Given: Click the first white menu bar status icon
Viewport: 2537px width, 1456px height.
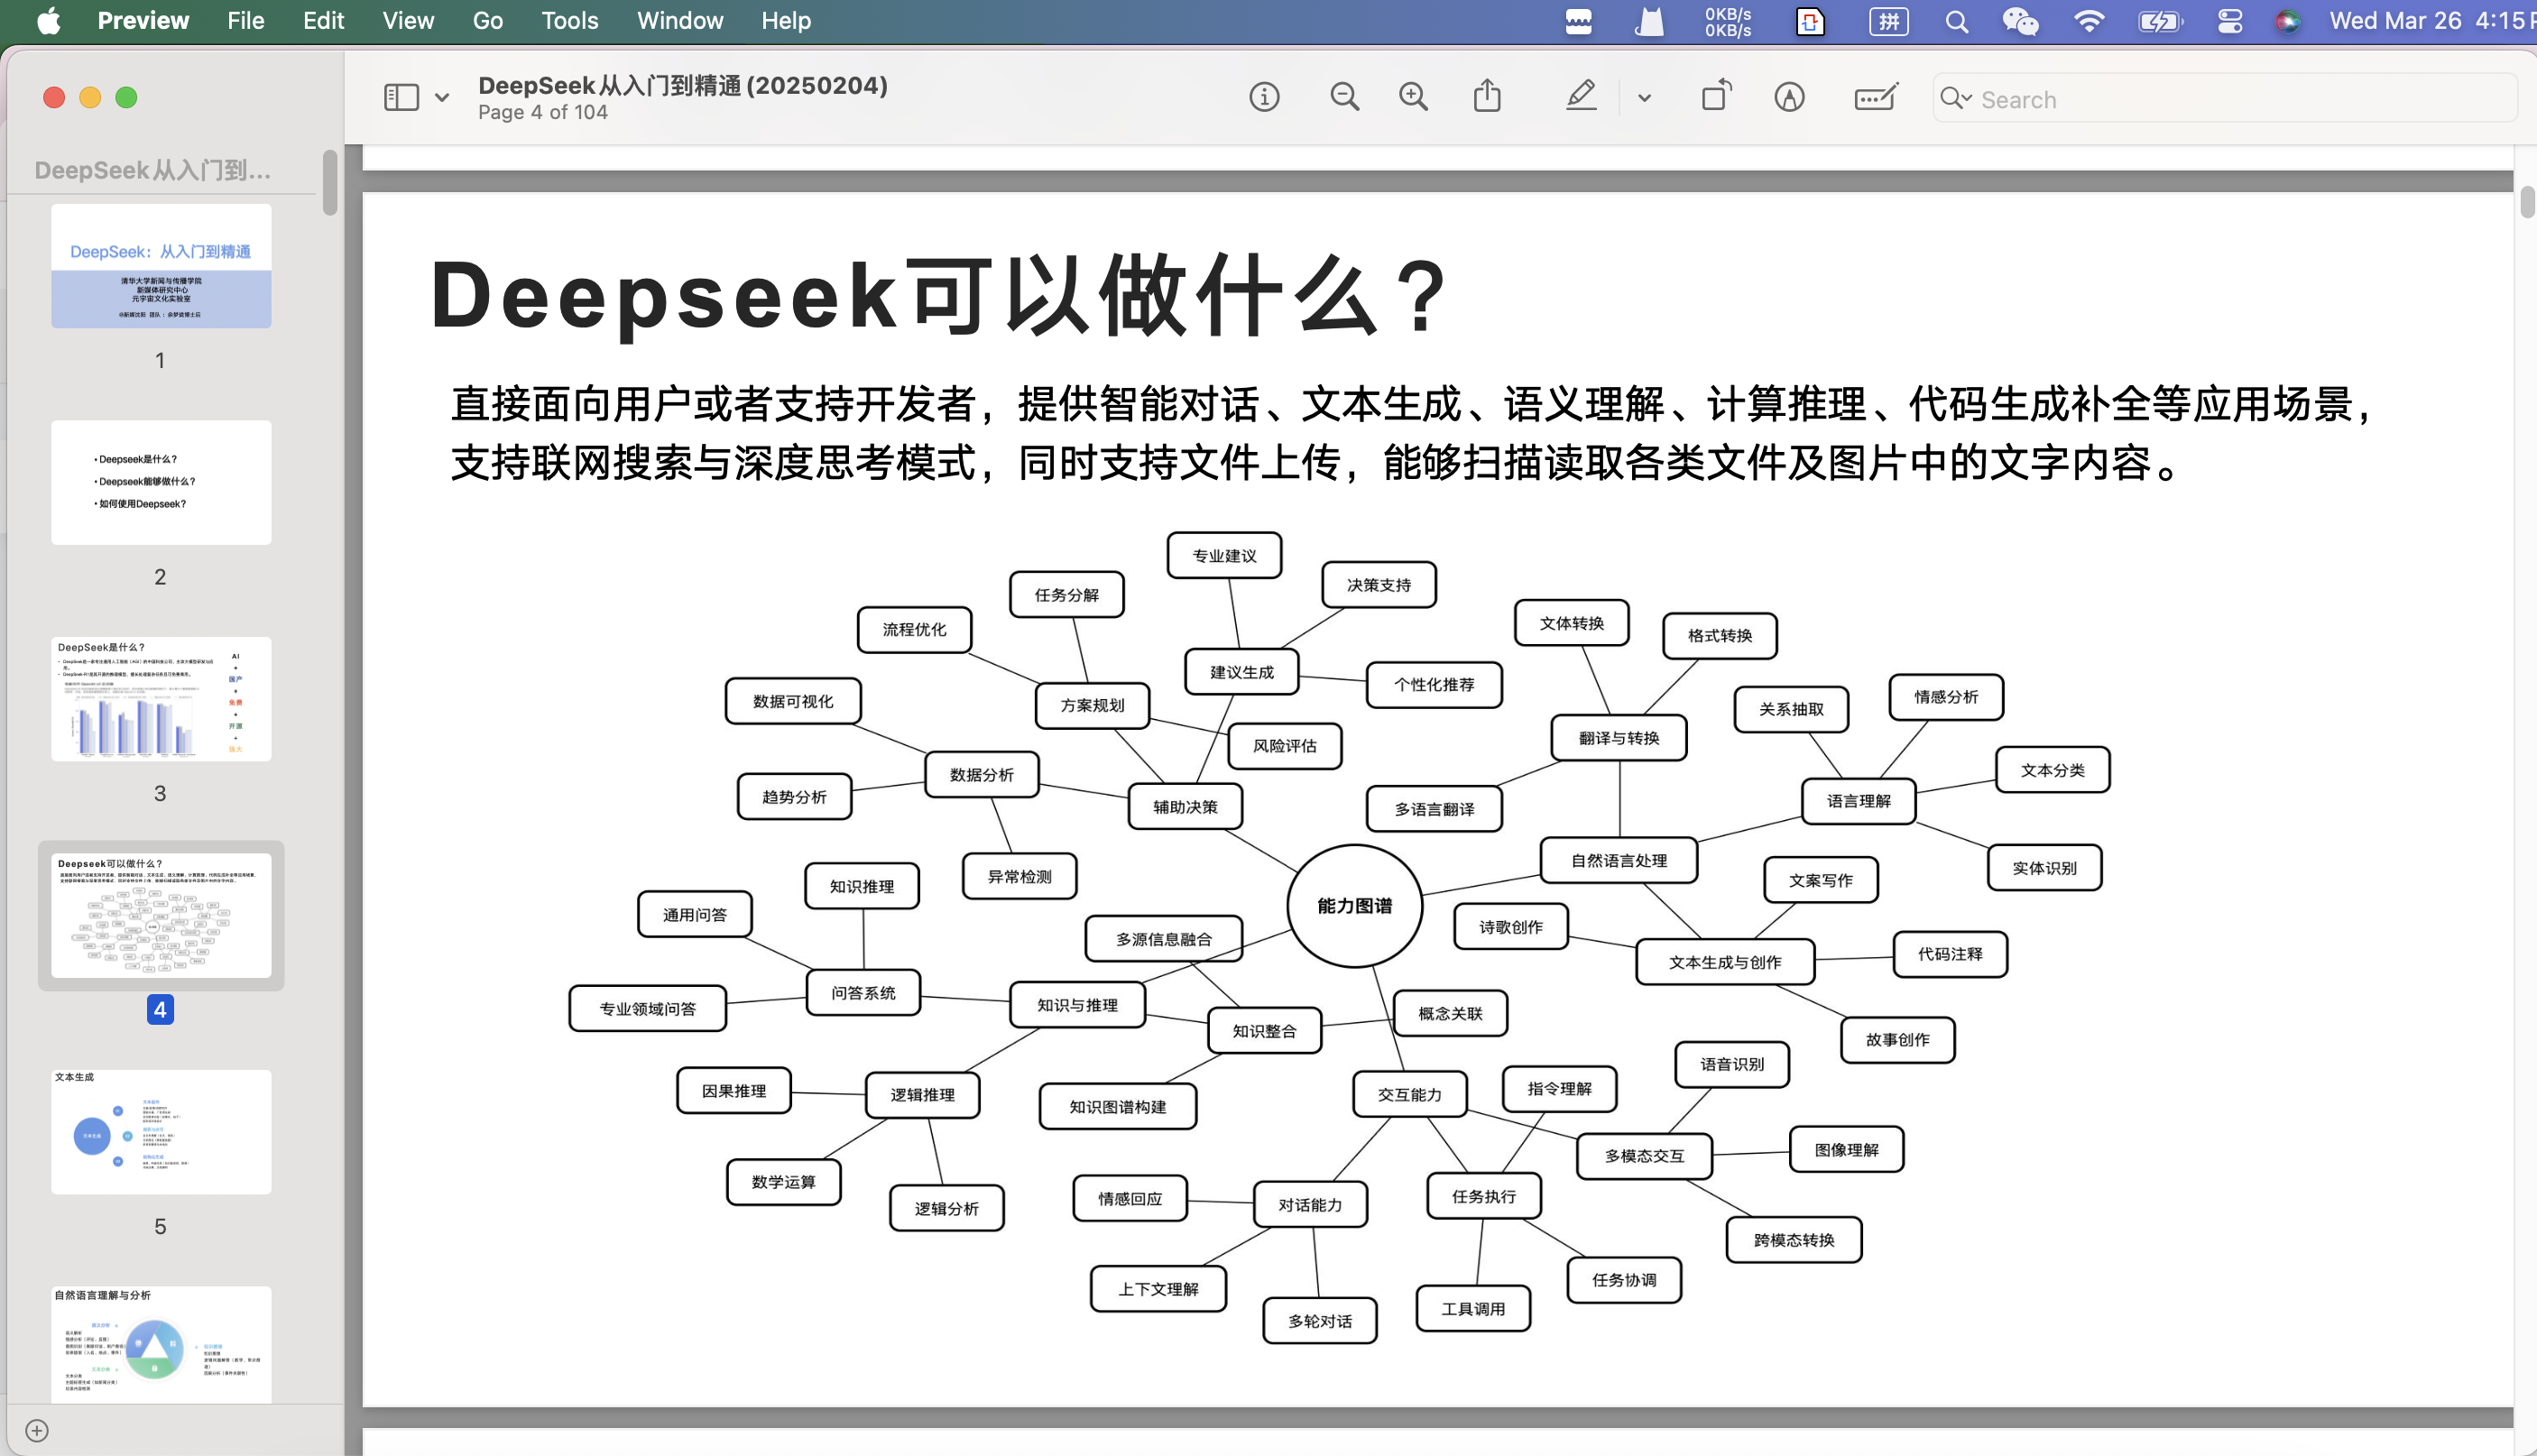Looking at the screenshot, I should coord(1578,22).
